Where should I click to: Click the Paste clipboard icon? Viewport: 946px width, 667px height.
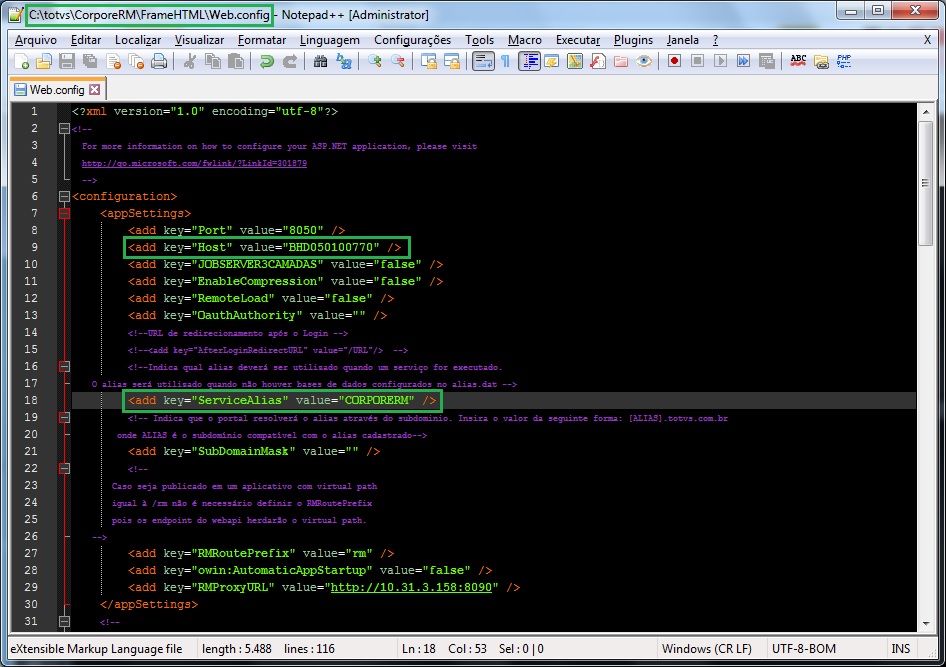pyautogui.click(x=236, y=61)
